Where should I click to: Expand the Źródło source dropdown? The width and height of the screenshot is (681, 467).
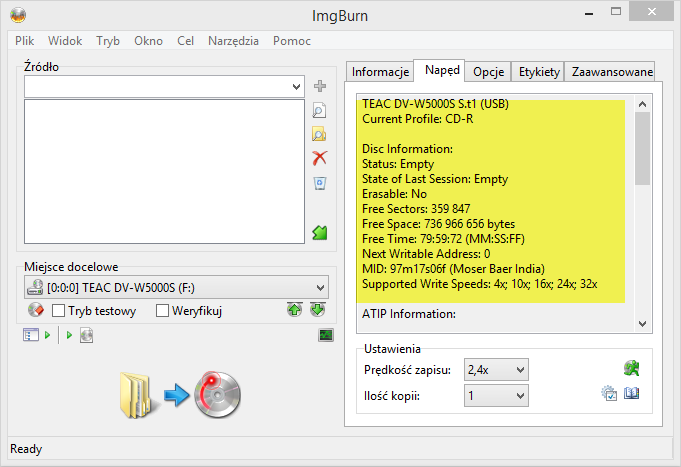(297, 86)
